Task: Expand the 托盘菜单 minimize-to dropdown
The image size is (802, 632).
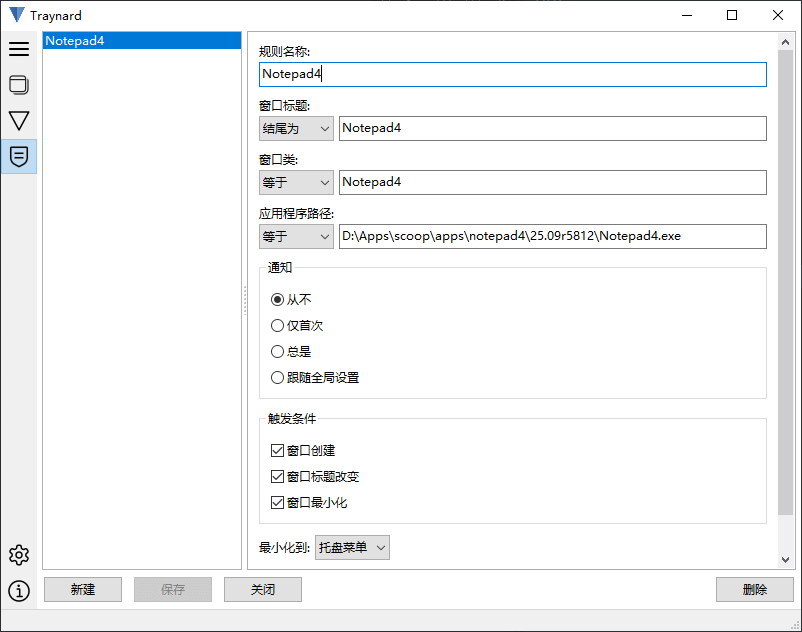Action: pos(352,547)
